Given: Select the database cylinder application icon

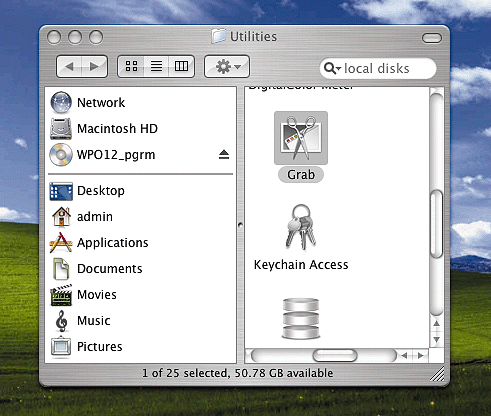Looking at the screenshot, I should click(x=301, y=319).
